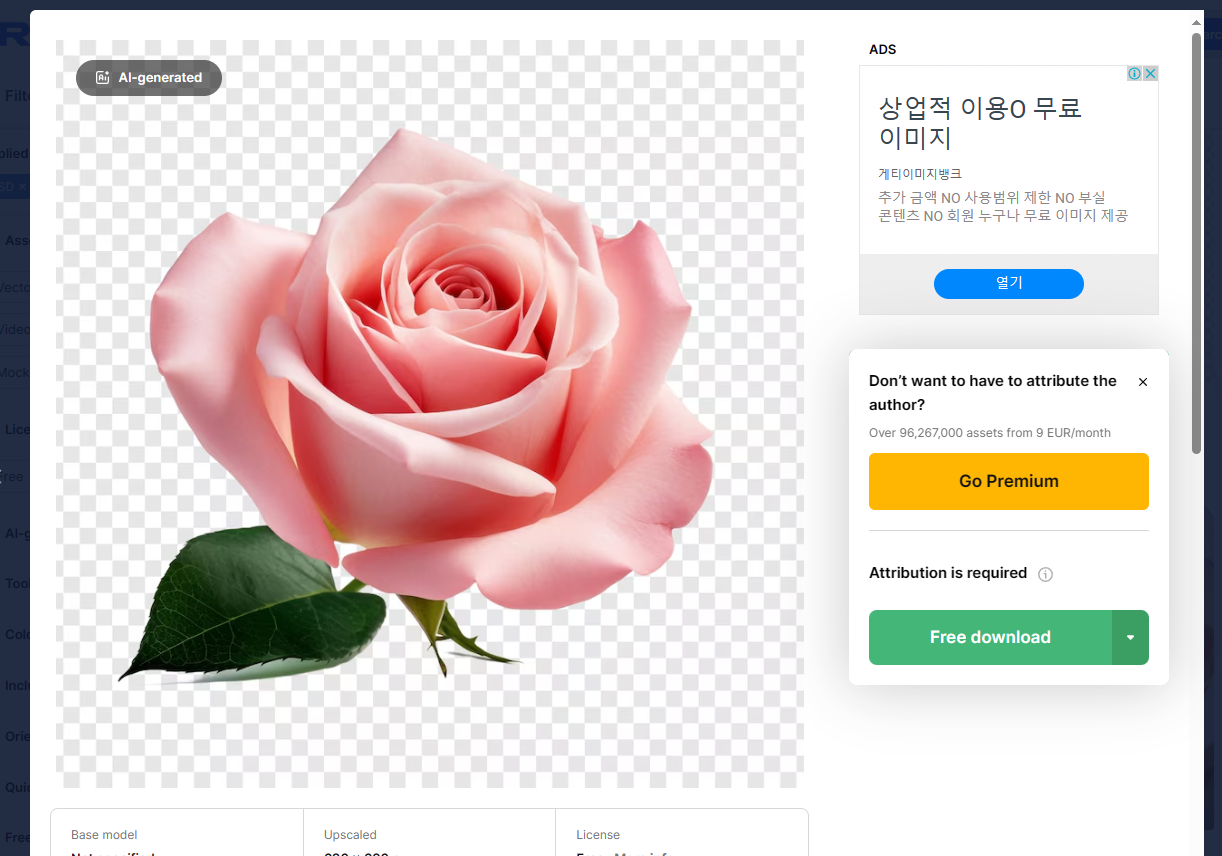Viewport: 1222px width, 856px height.
Task: Remove the applied '3D' filter chip
Action: click(24, 187)
